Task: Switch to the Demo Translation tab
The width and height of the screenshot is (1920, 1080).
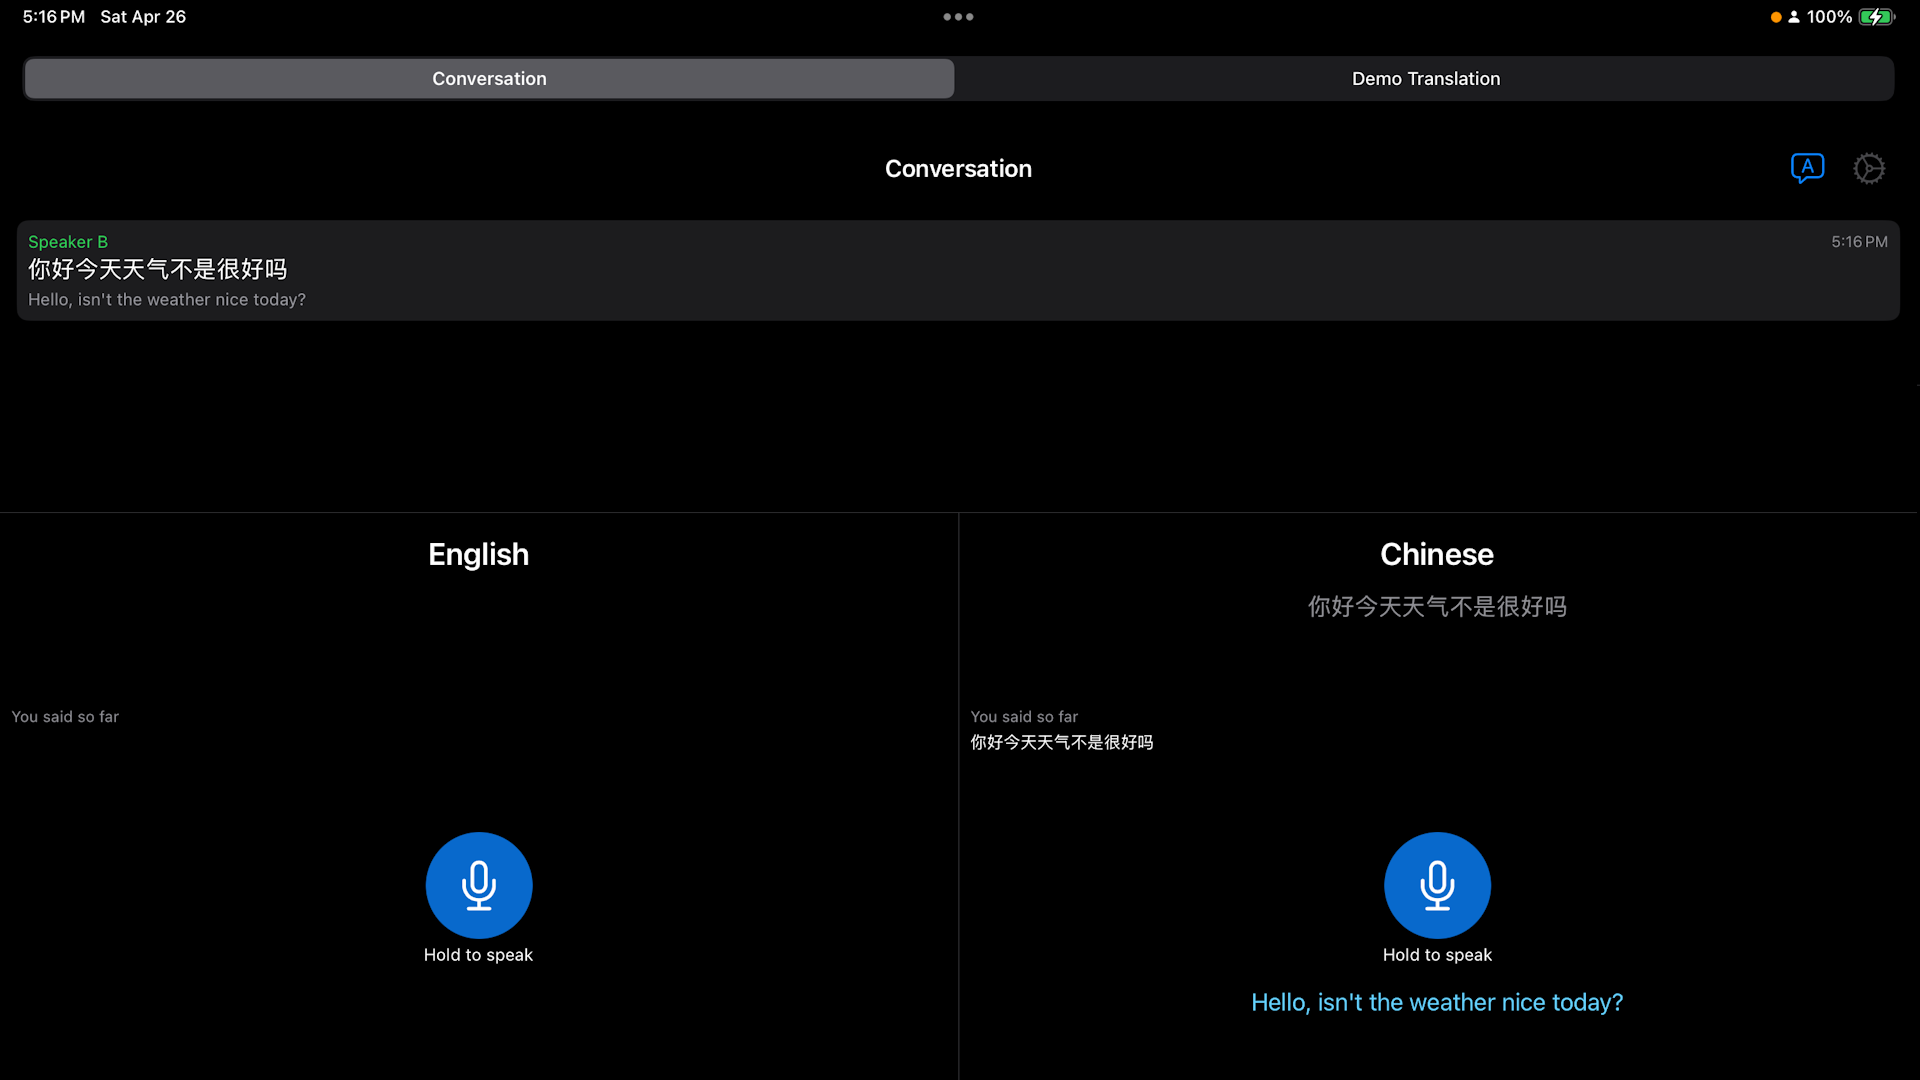Action: pyautogui.click(x=1426, y=78)
